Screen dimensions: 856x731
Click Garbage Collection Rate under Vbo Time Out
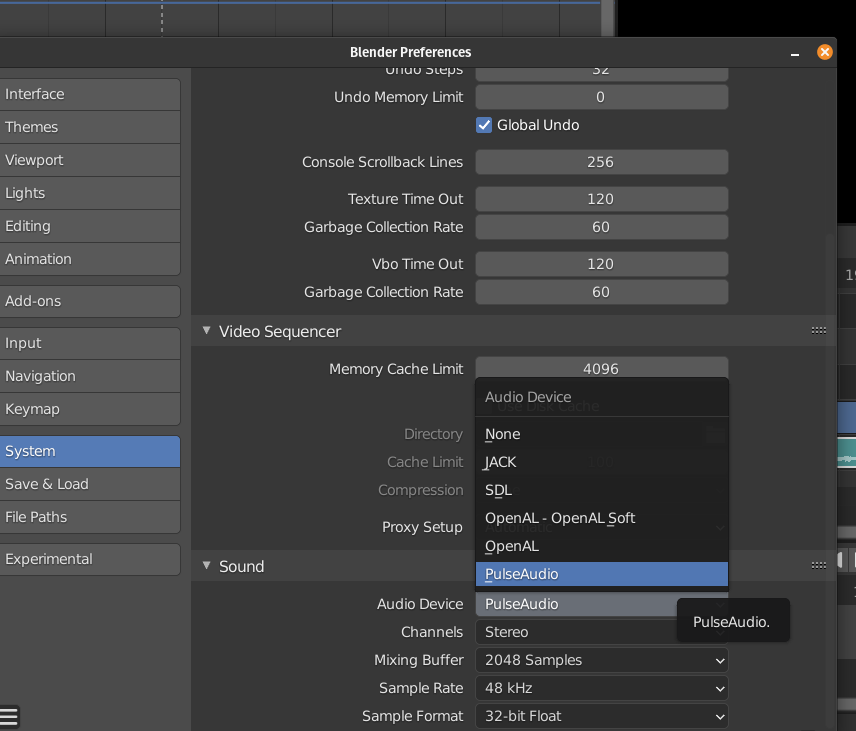(602, 292)
